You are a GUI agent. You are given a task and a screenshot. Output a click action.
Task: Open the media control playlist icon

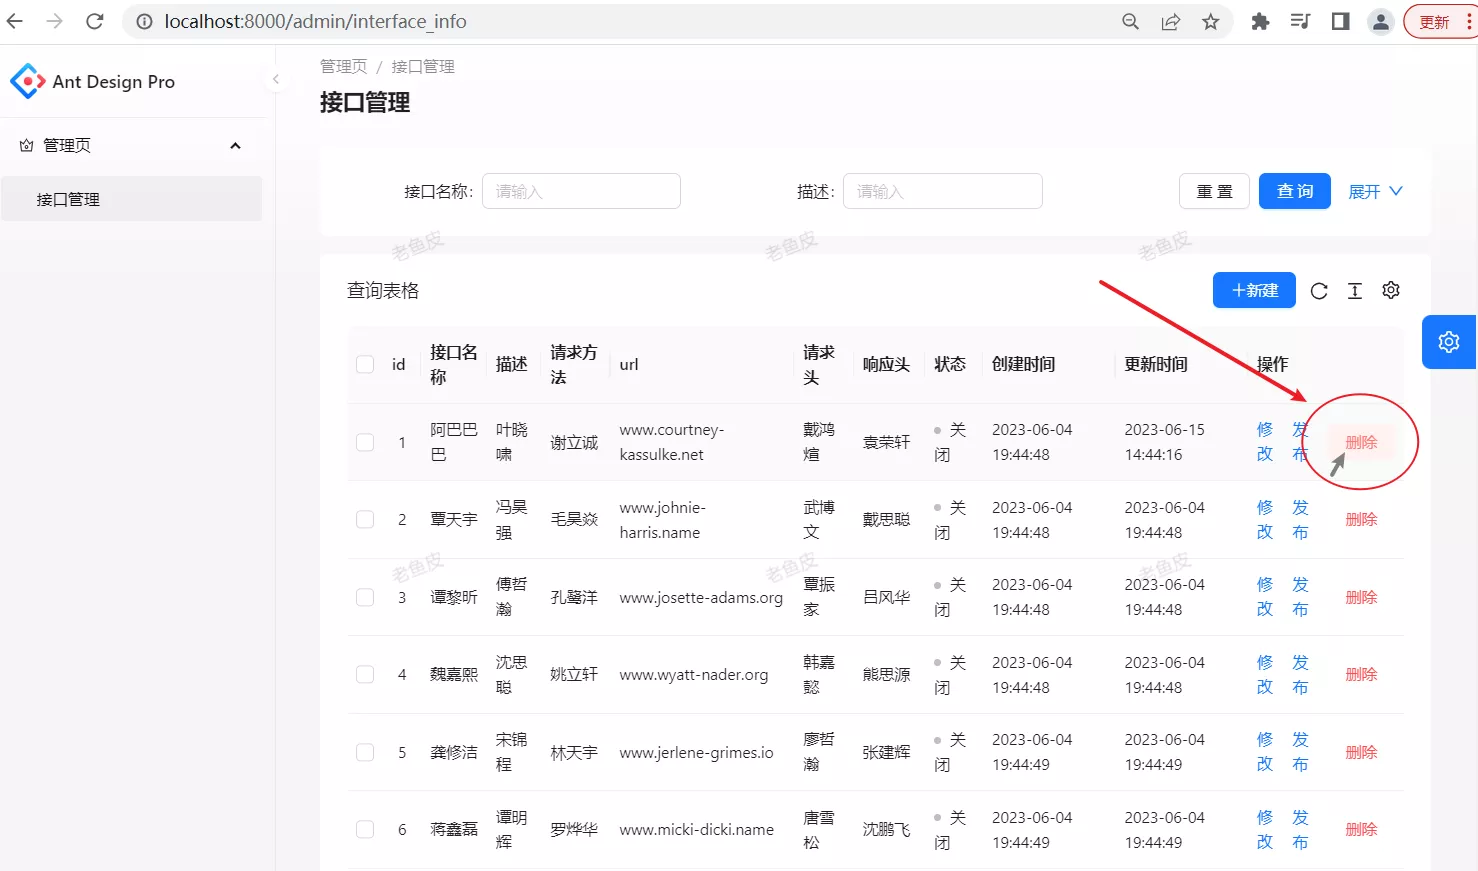pyautogui.click(x=1300, y=21)
